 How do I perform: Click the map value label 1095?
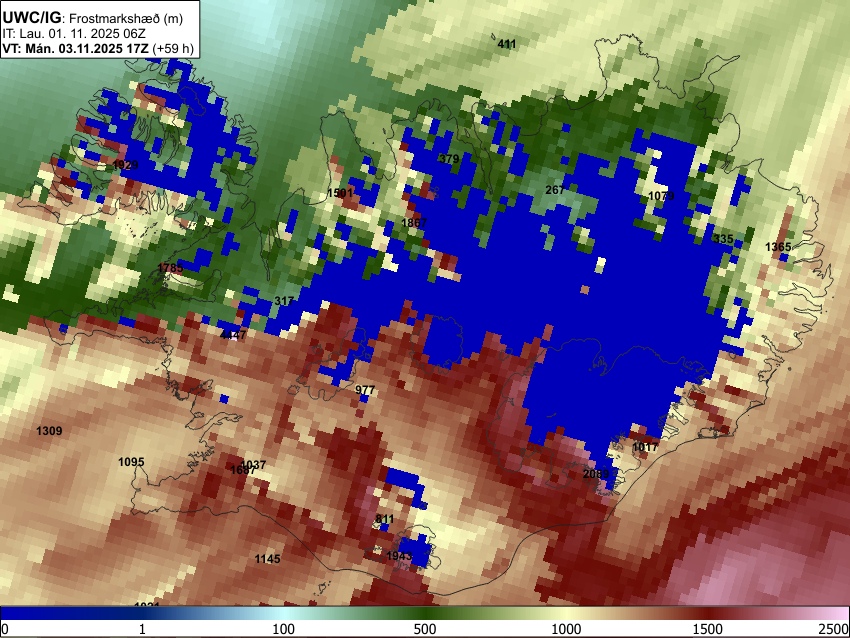coord(131,462)
